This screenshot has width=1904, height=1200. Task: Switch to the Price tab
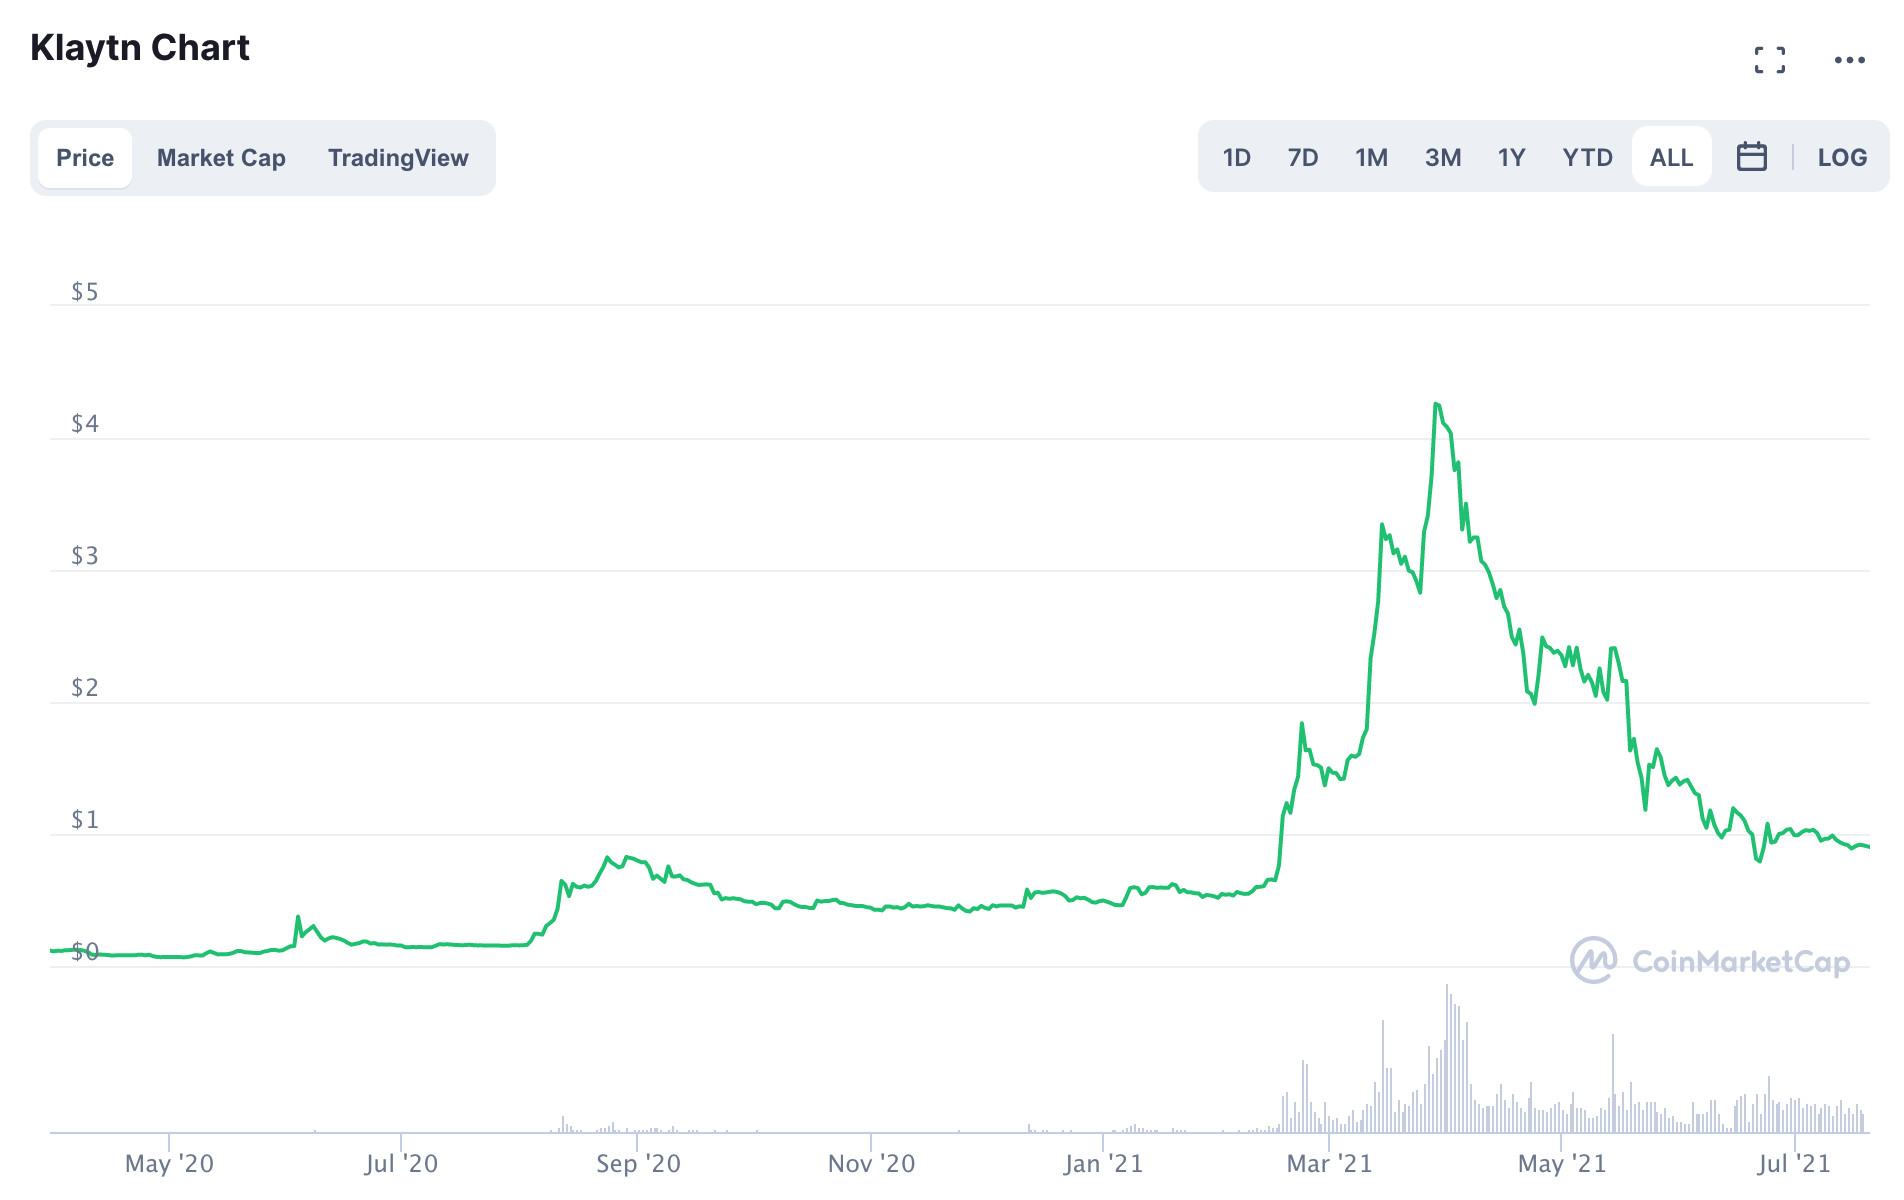coord(85,158)
